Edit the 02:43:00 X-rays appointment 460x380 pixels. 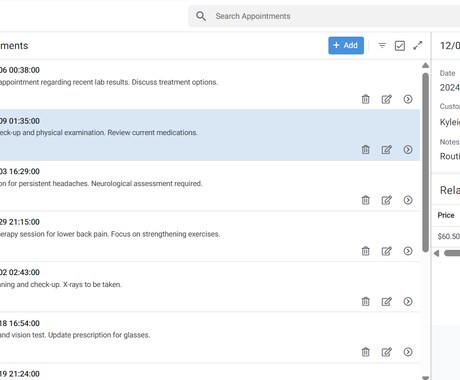(387, 301)
